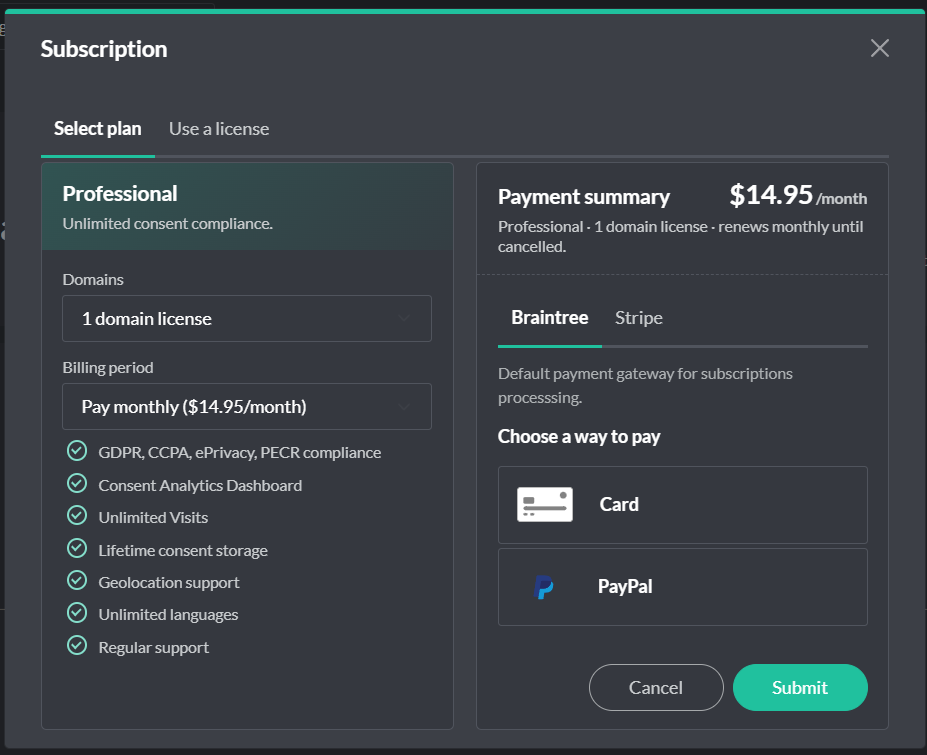
Task: Click the 'Unlimited consent compliance.' text
Action: [168, 224]
